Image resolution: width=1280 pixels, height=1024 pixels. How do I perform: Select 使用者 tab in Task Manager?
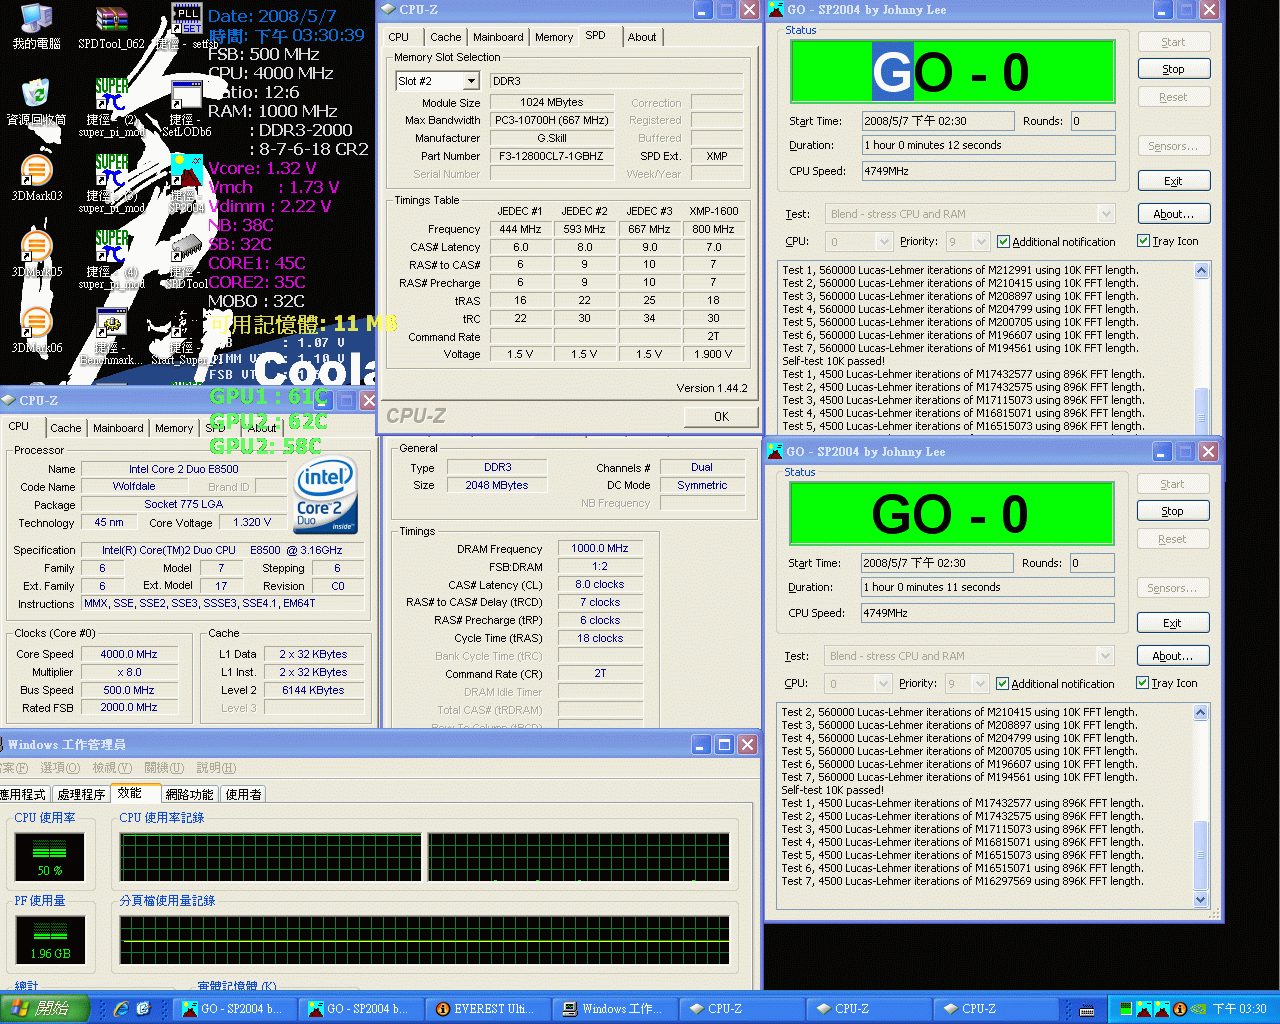coord(243,794)
